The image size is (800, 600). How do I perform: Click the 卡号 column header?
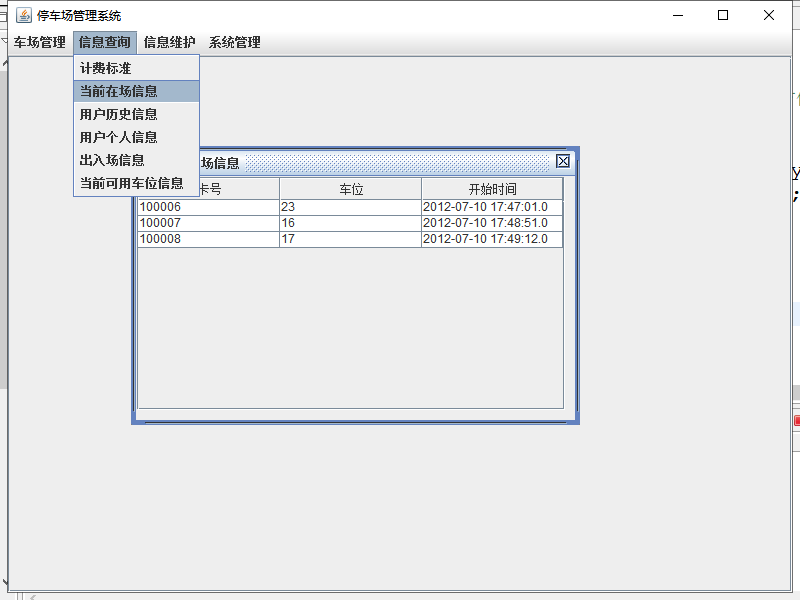(239, 189)
